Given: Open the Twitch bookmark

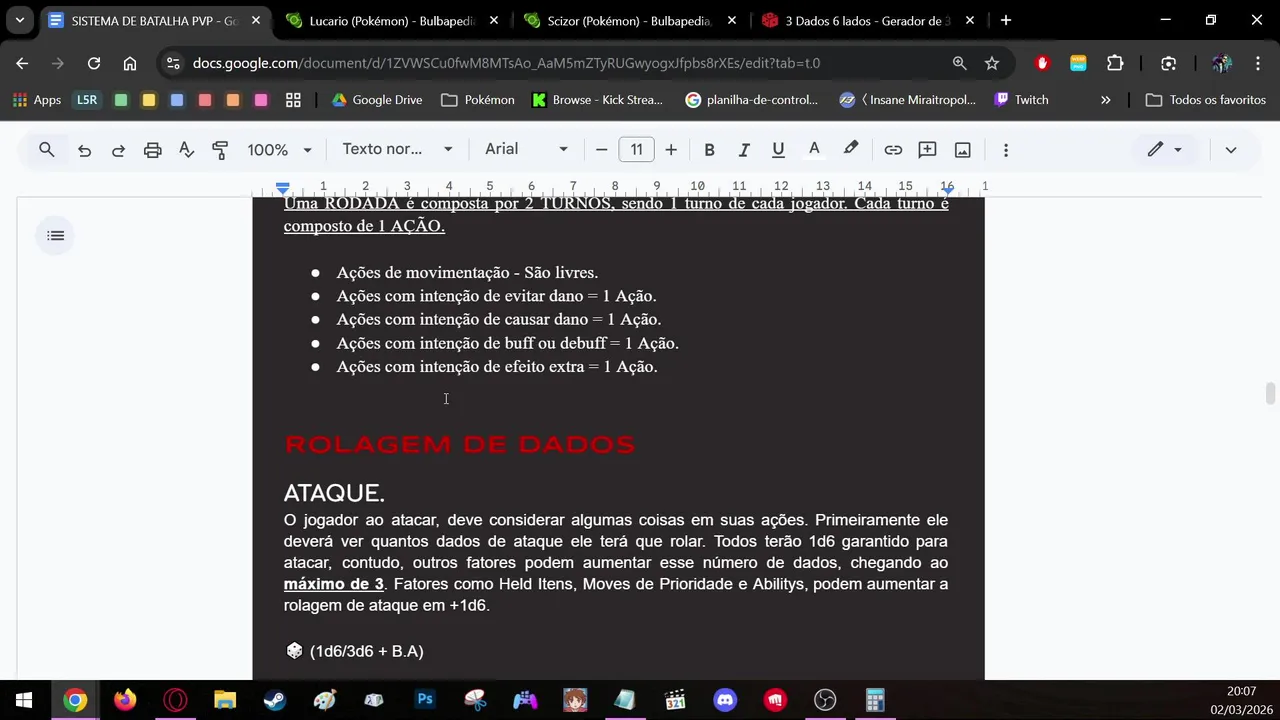Looking at the screenshot, I should [1021, 100].
